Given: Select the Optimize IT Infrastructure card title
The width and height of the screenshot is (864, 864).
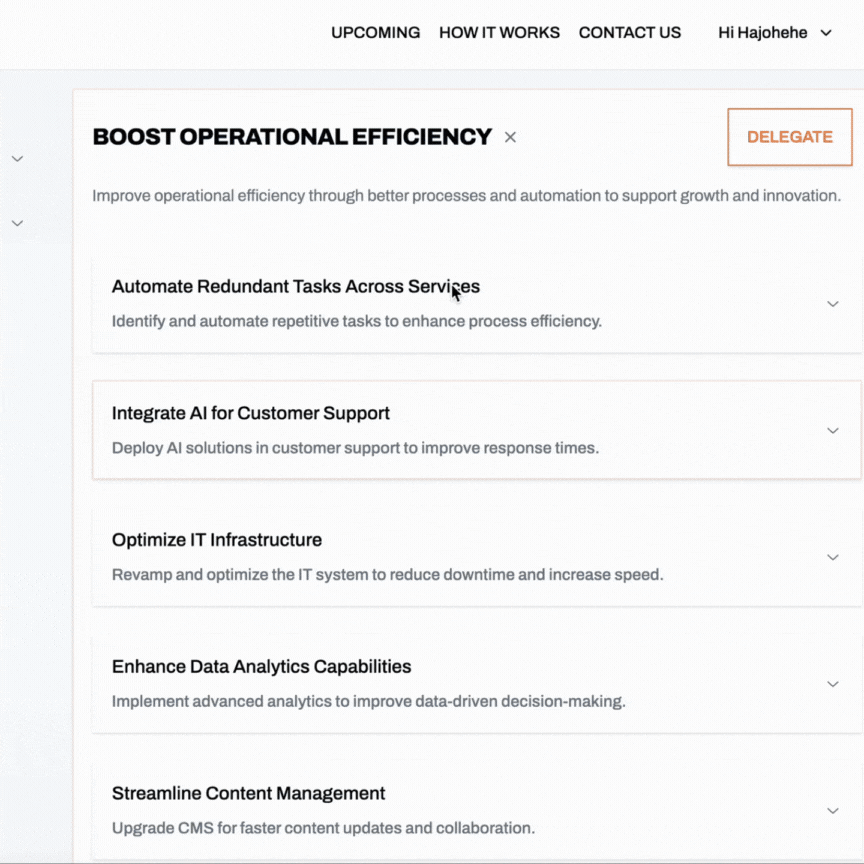Looking at the screenshot, I should click(x=216, y=540).
